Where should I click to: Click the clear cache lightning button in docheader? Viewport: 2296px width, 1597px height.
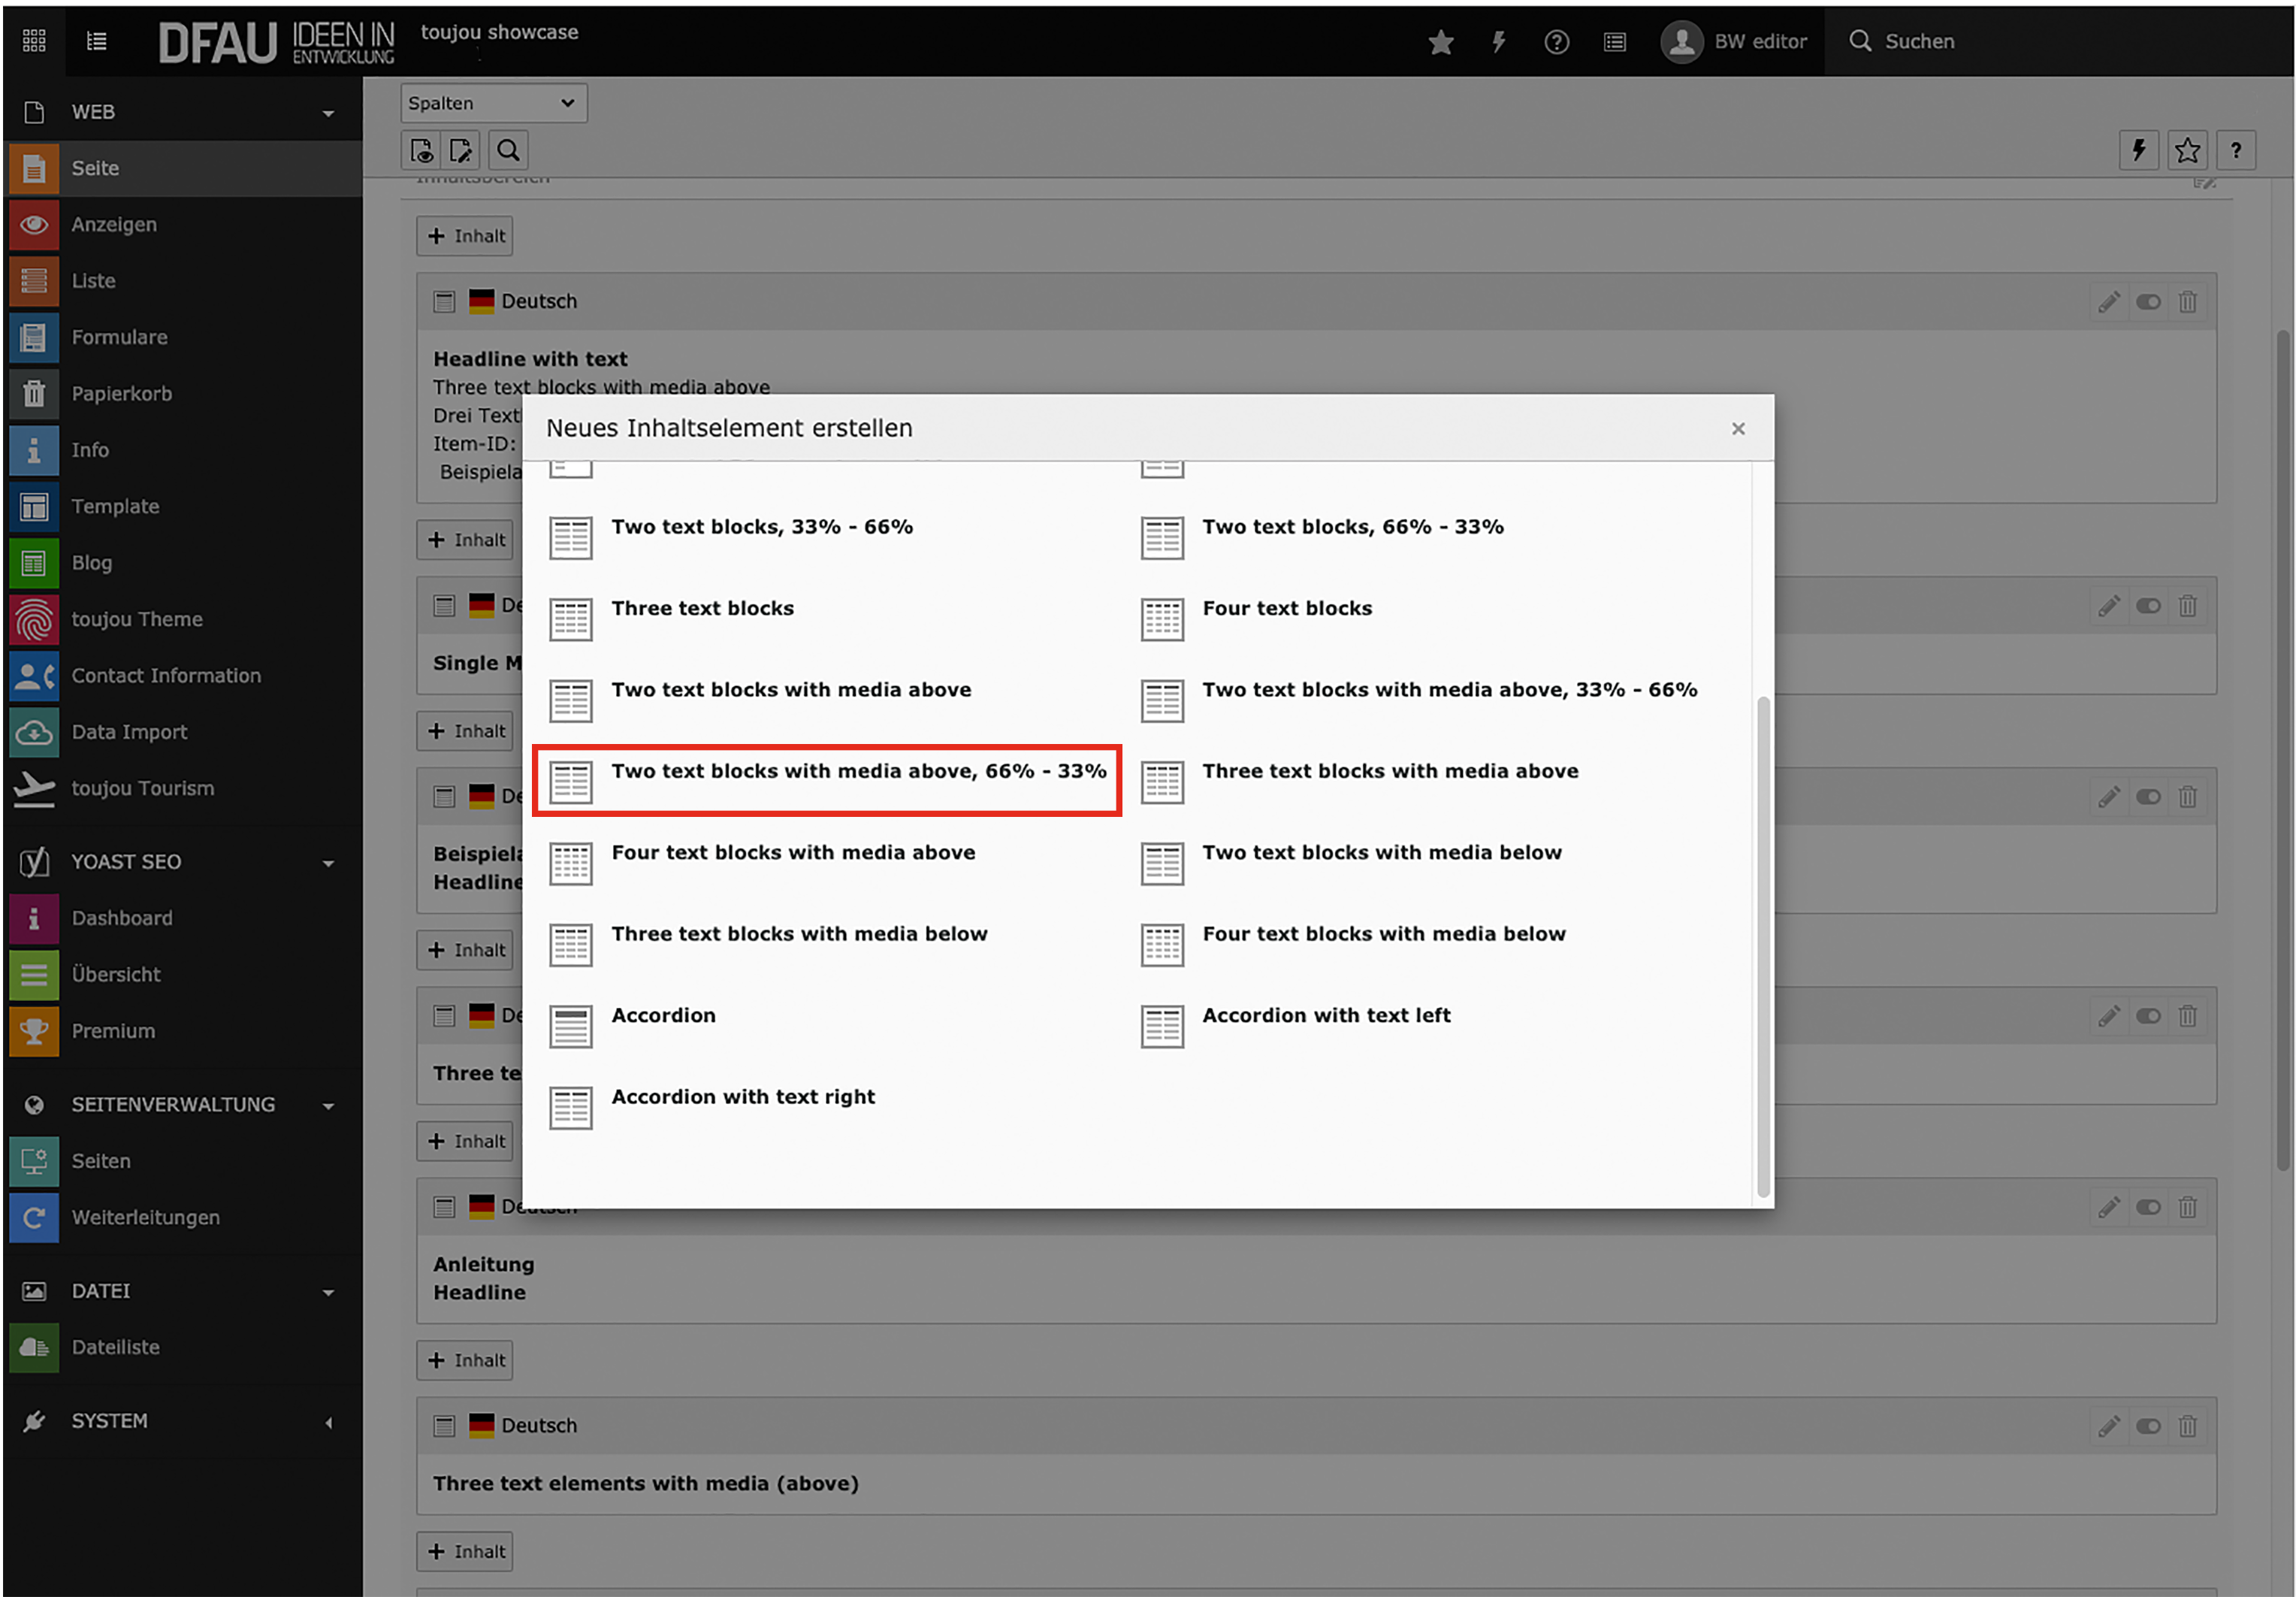coord(2139,151)
